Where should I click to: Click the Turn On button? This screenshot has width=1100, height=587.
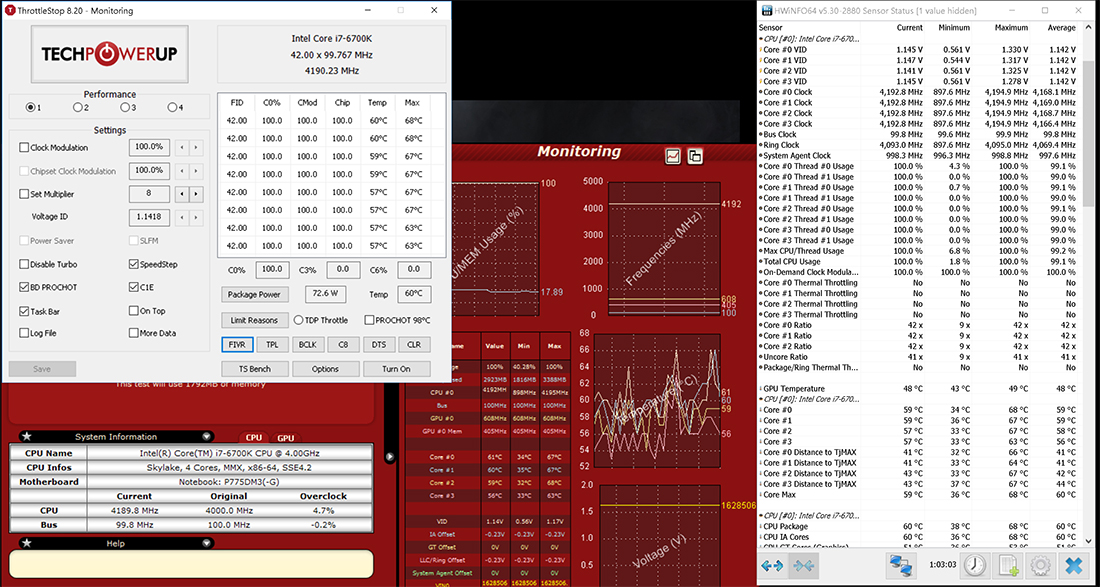click(396, 369)
